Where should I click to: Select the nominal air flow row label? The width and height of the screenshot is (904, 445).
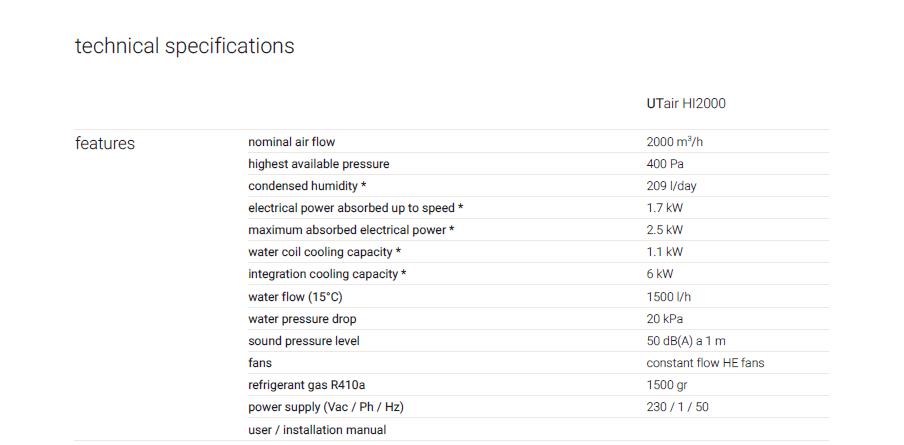(292, 142)
